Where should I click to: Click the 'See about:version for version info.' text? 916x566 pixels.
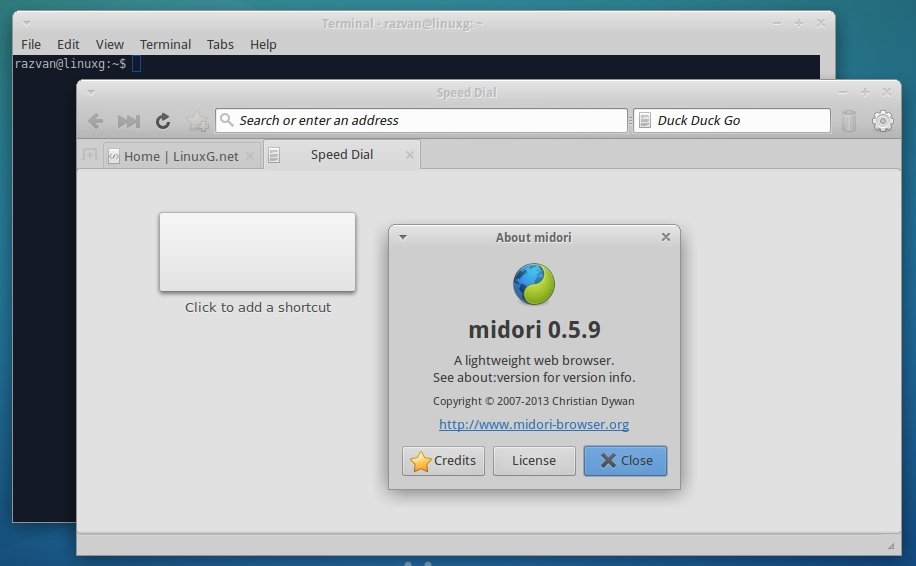(x=534, y=378)
